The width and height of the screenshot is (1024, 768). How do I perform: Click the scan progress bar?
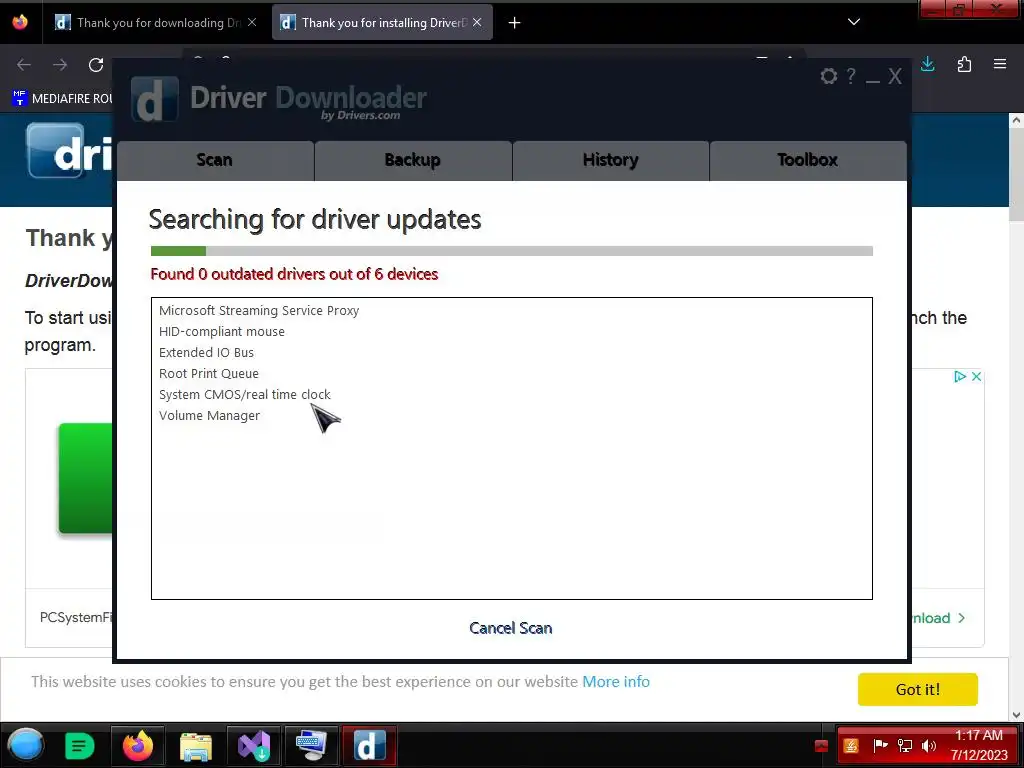point(511,251)
